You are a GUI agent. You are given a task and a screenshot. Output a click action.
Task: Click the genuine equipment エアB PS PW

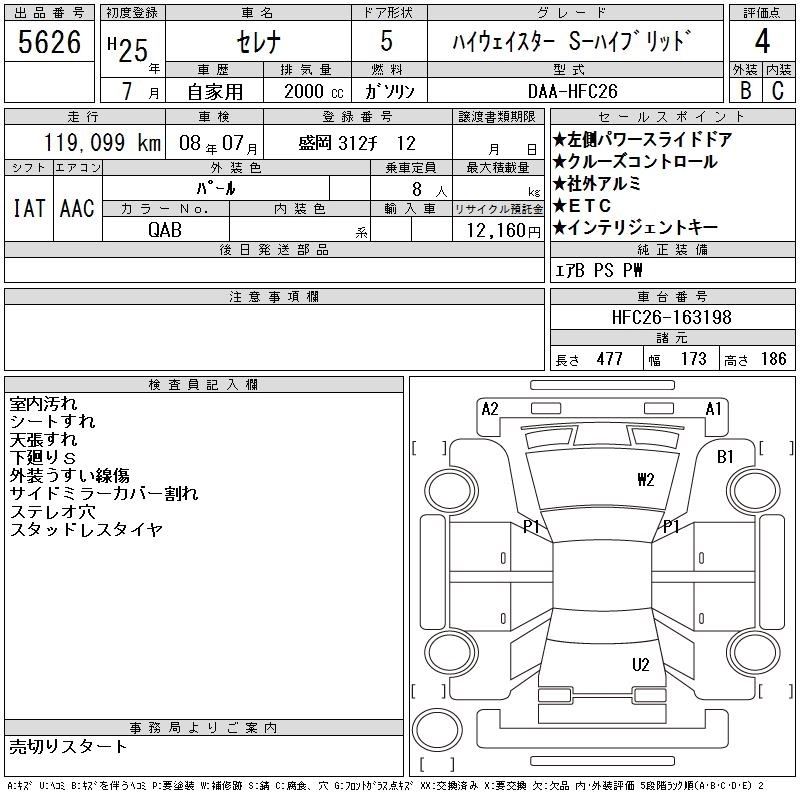point(598,270)
